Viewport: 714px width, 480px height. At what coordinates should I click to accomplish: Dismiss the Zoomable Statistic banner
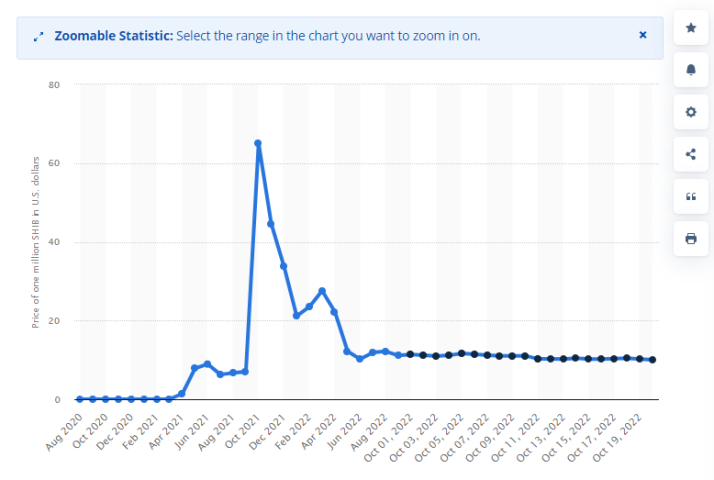click(643, 34)
